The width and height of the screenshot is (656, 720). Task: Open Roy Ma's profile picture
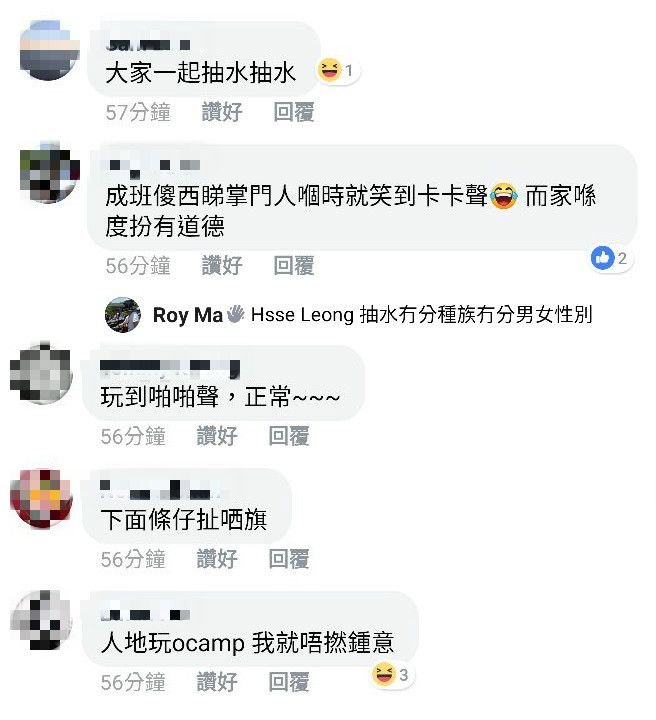(x=123, y=315)
